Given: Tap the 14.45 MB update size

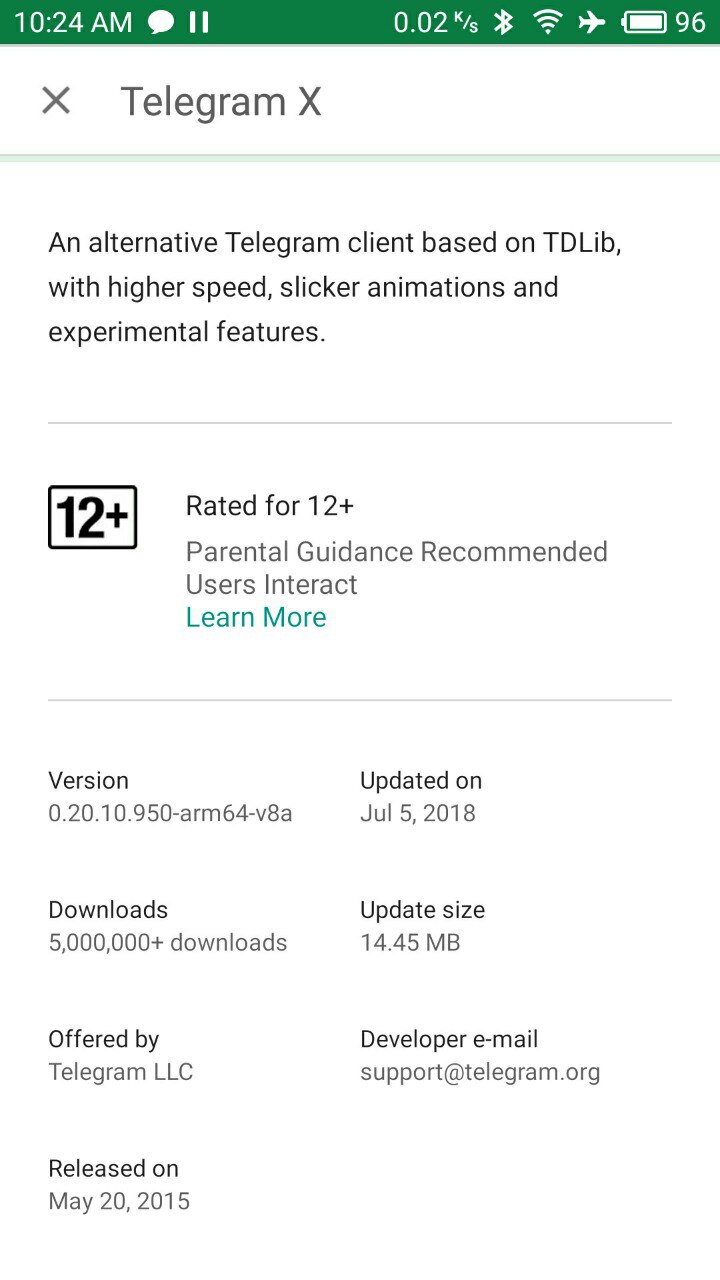Looking at the screenshot, I should coord(410,943).
